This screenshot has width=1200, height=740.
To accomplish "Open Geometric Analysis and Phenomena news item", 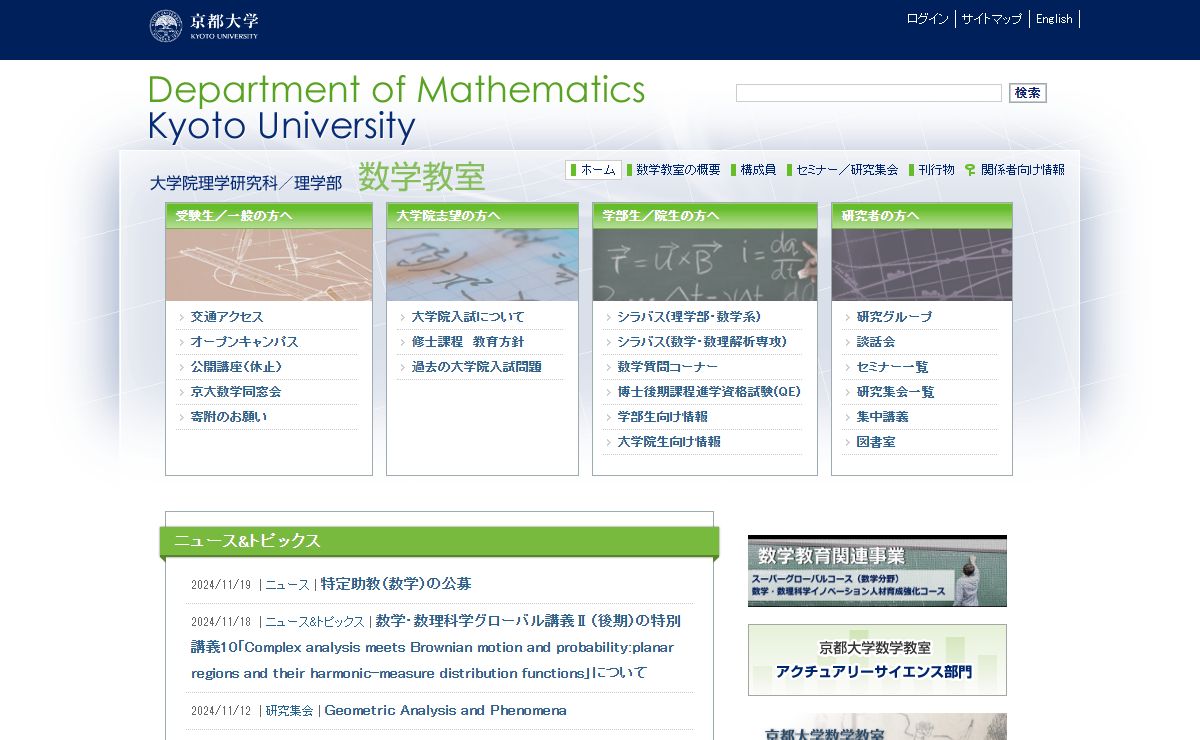I will pyautogui.click(x=445, y=711).
